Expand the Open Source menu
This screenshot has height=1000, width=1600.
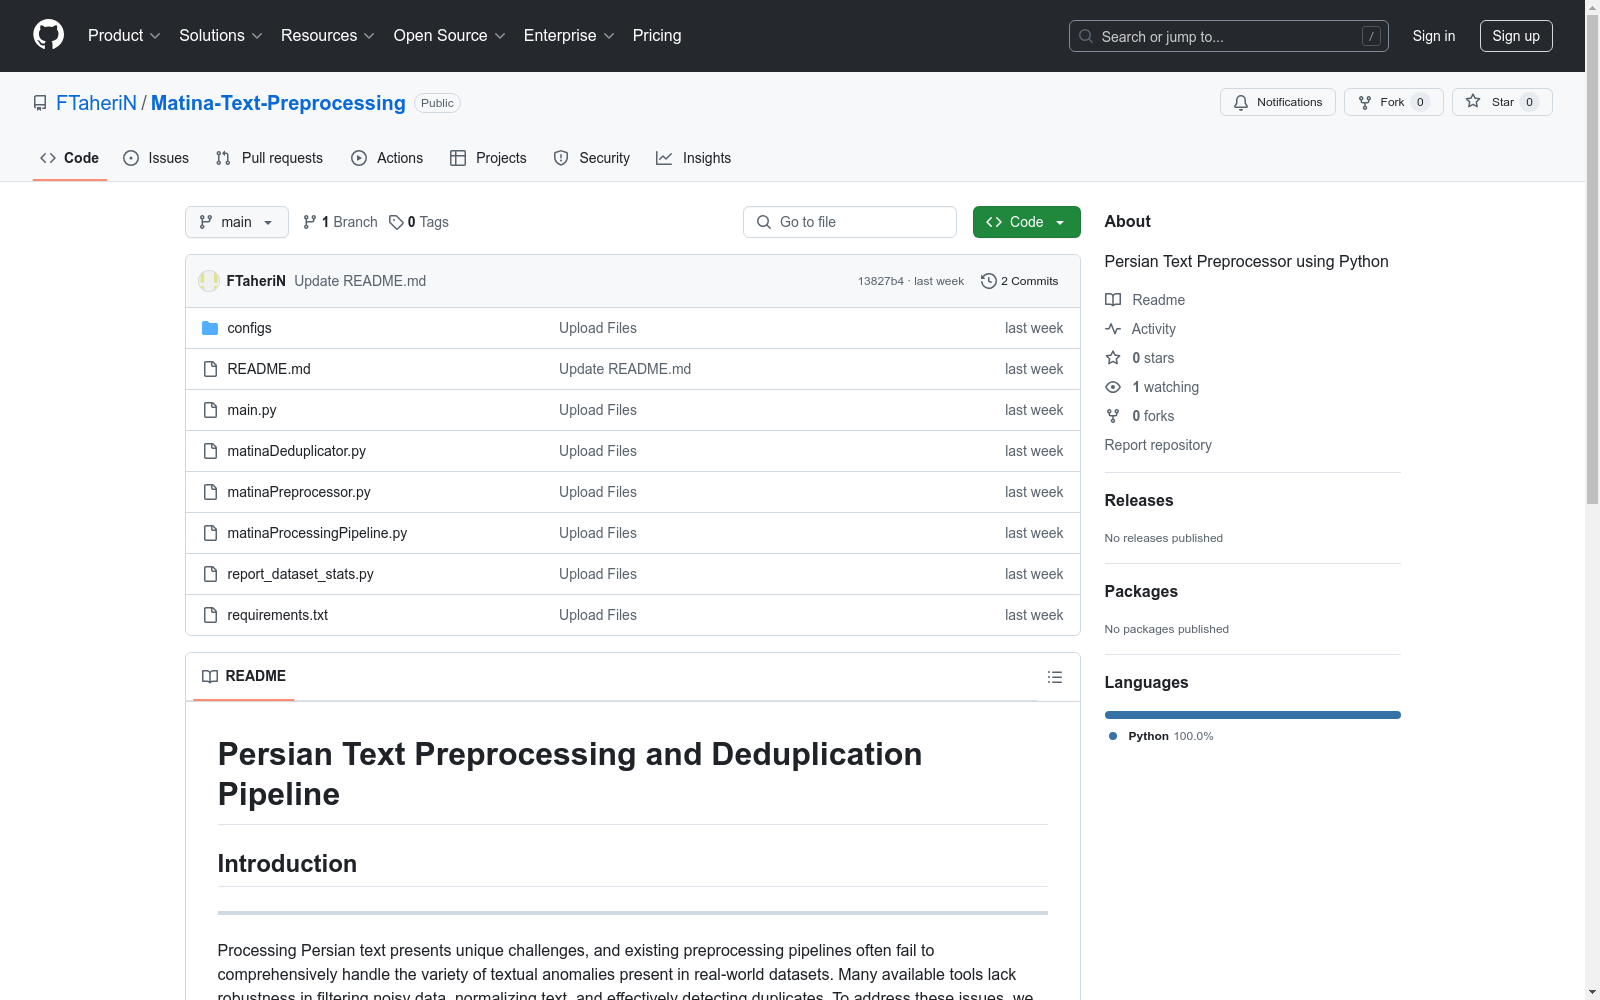[x=450, y=36]
